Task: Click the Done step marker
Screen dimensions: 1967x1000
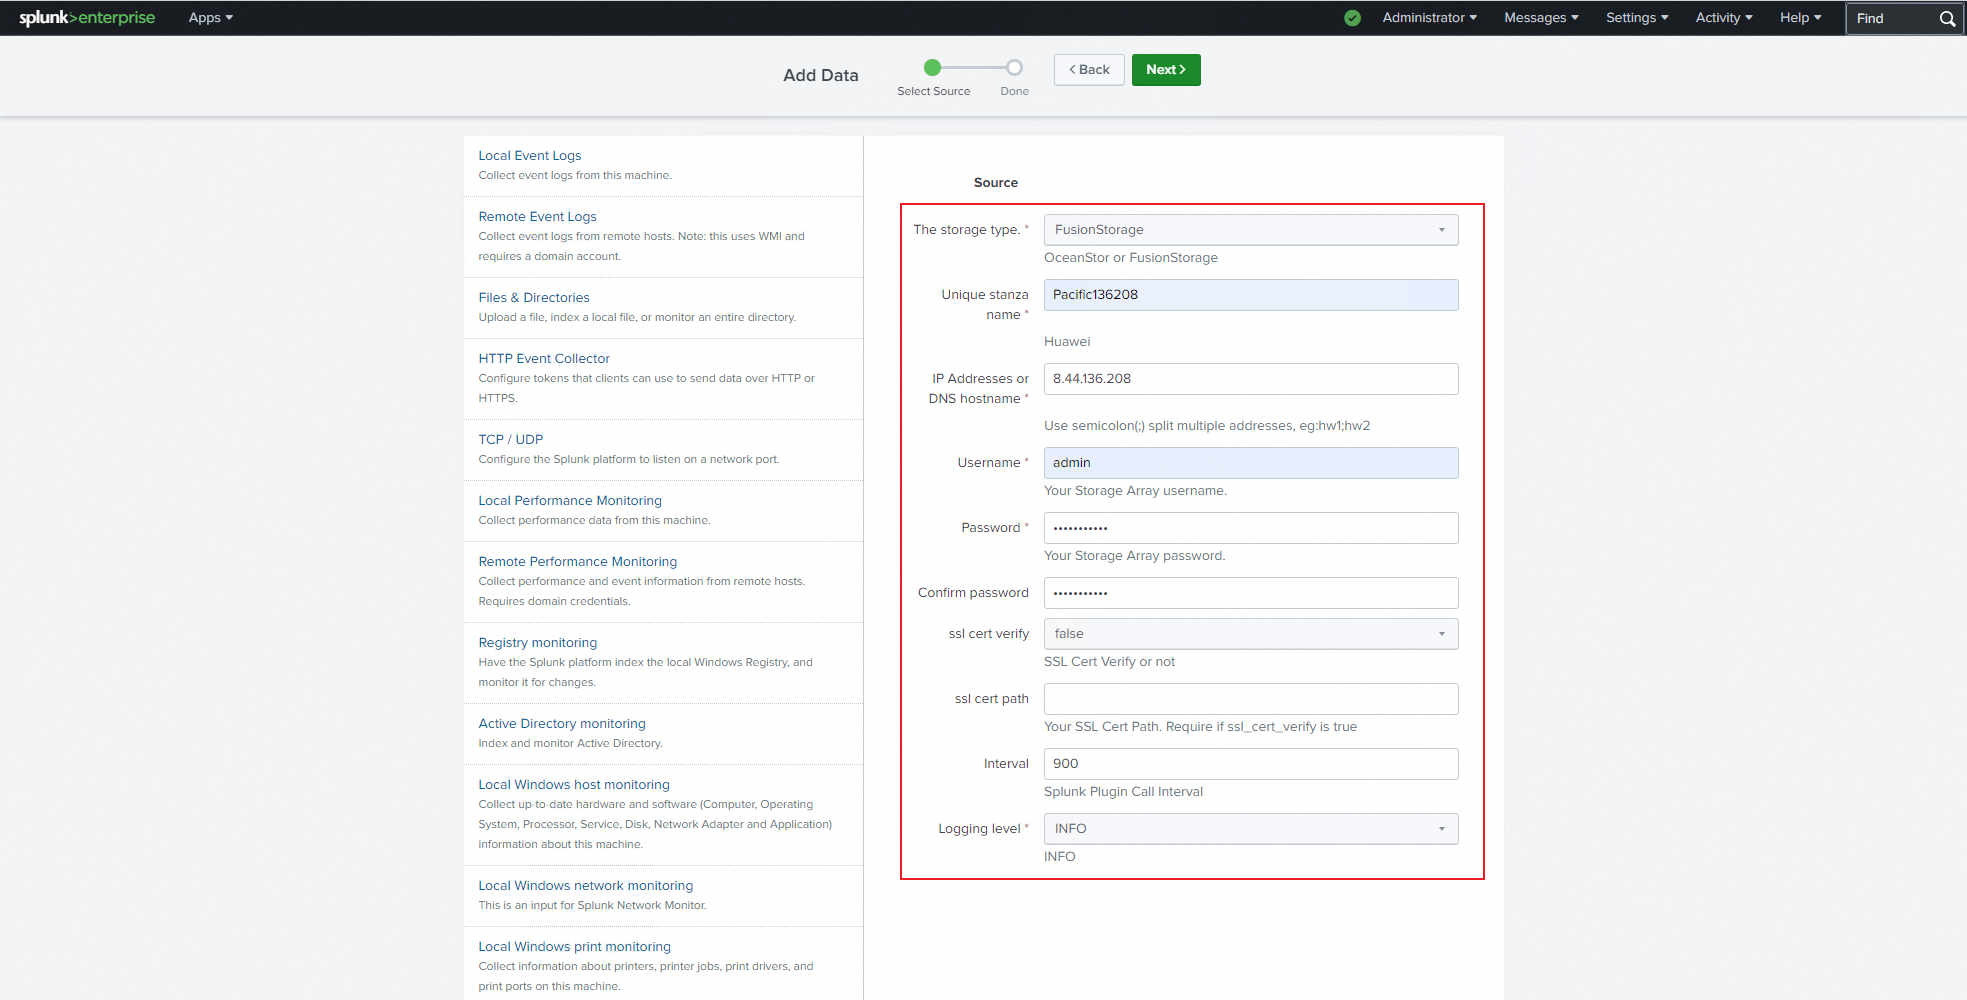Action: (x=1014, y=68)
